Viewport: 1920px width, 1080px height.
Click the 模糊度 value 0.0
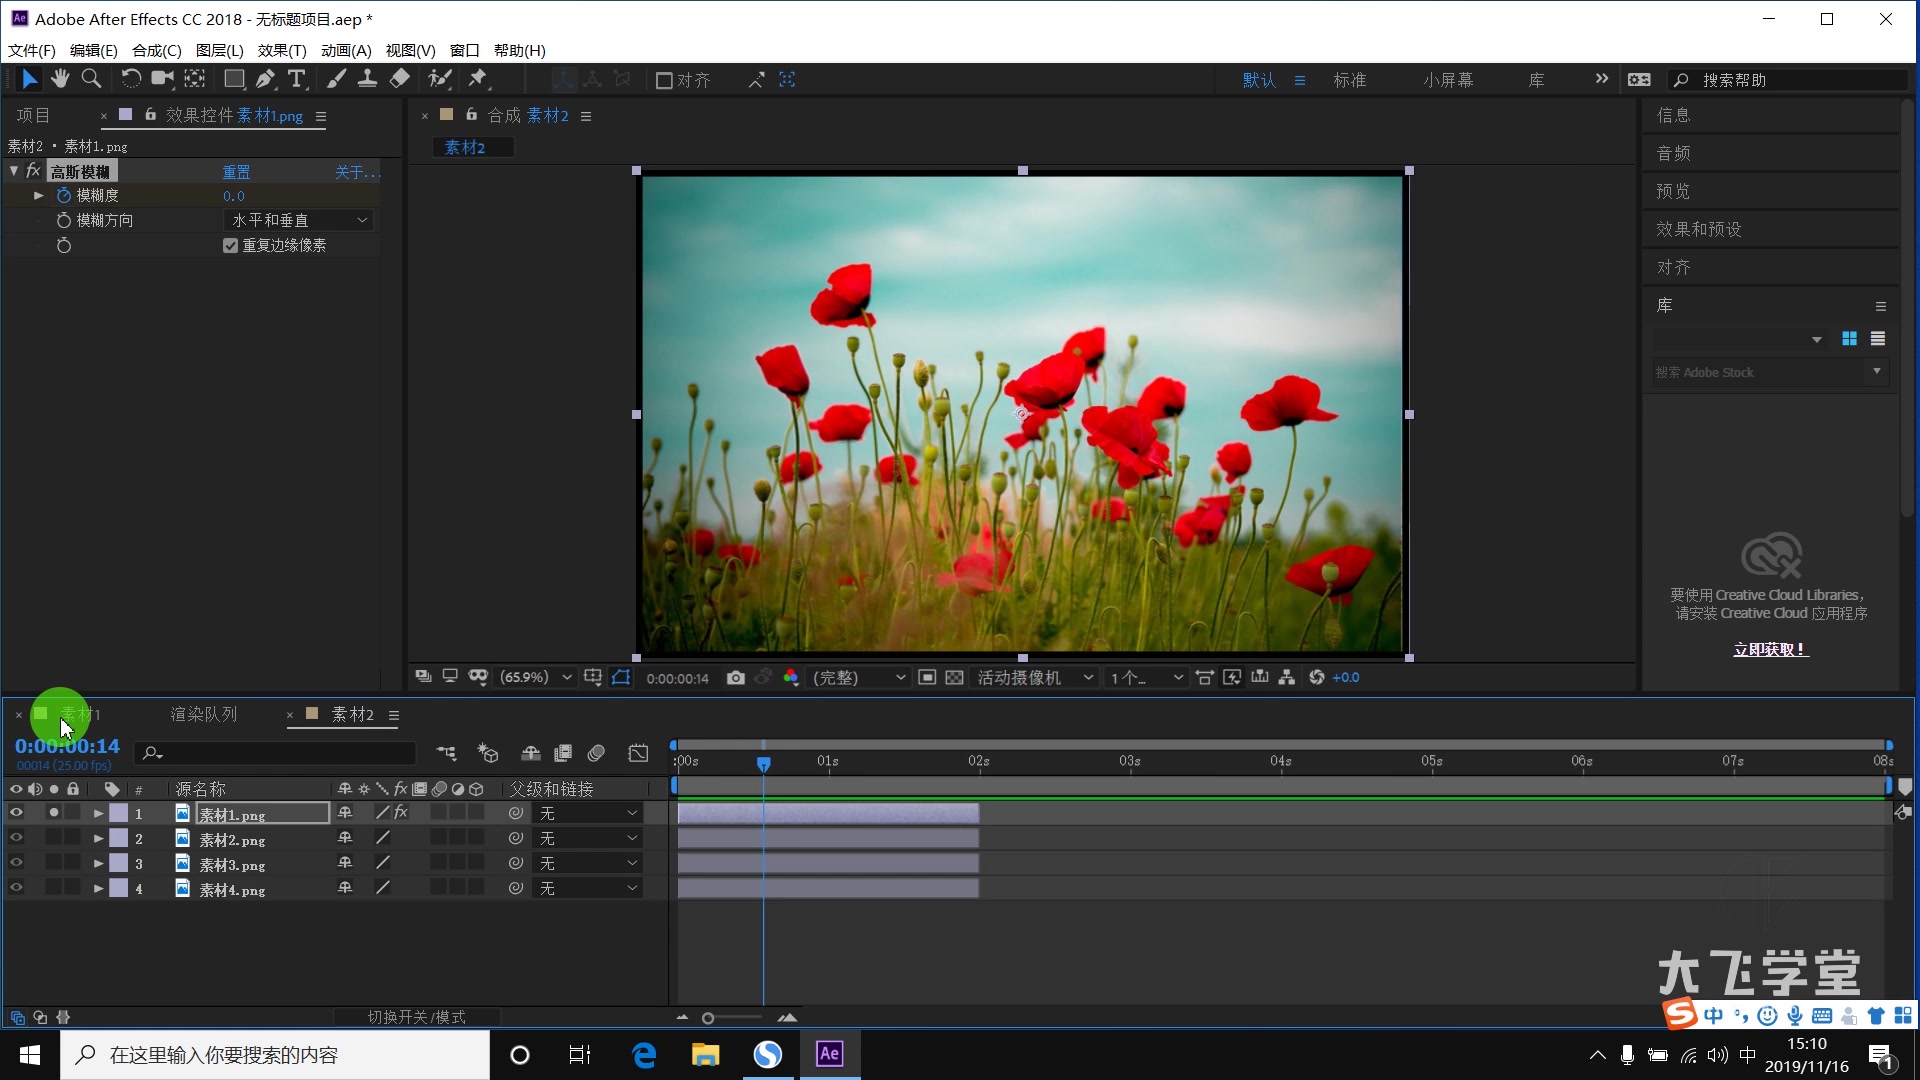[x=234, y=196]
